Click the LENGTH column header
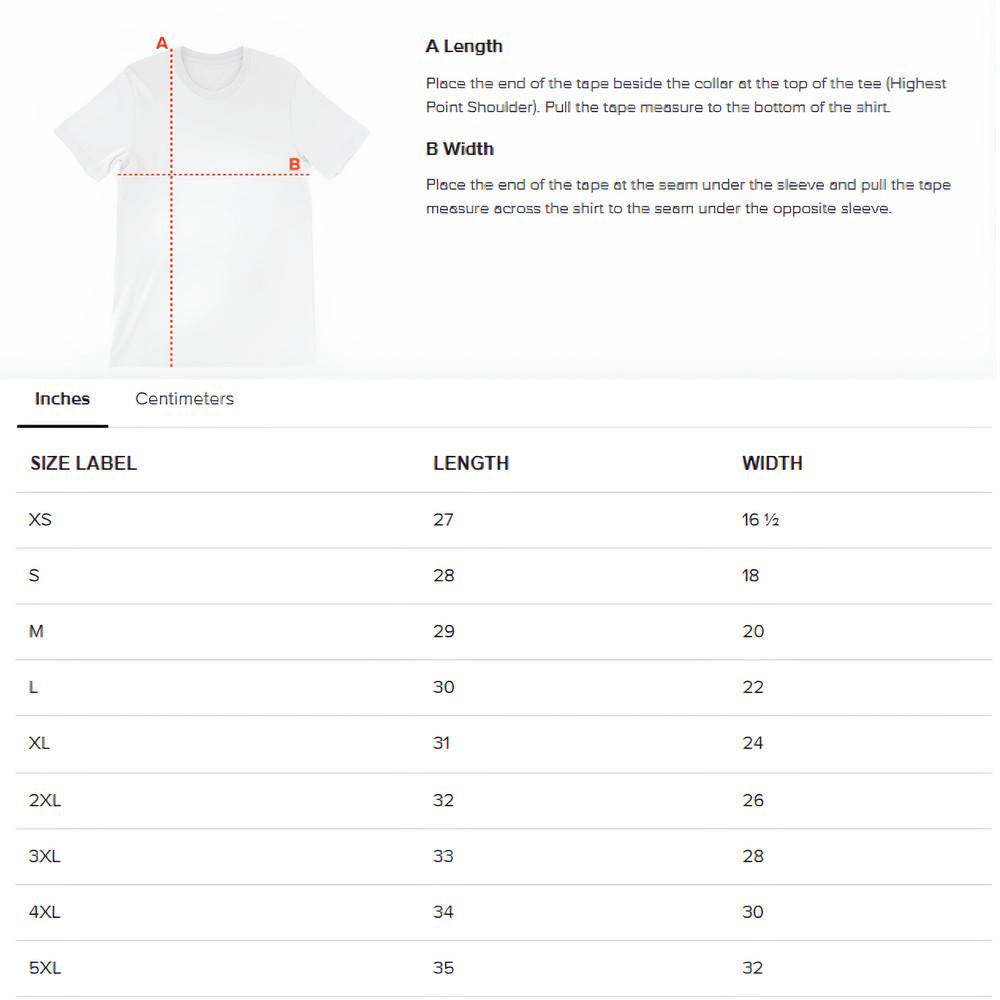This screenshot has height=1000, width=1000. click(x=471, y=463)
